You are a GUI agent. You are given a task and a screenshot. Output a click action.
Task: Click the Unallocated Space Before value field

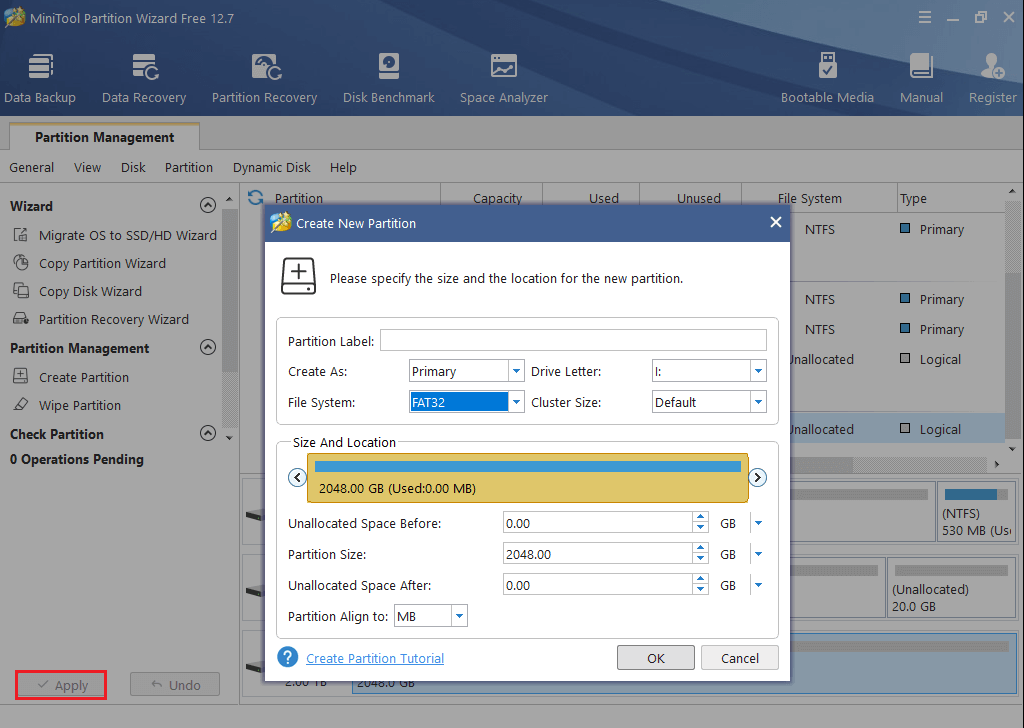[598, 523]
